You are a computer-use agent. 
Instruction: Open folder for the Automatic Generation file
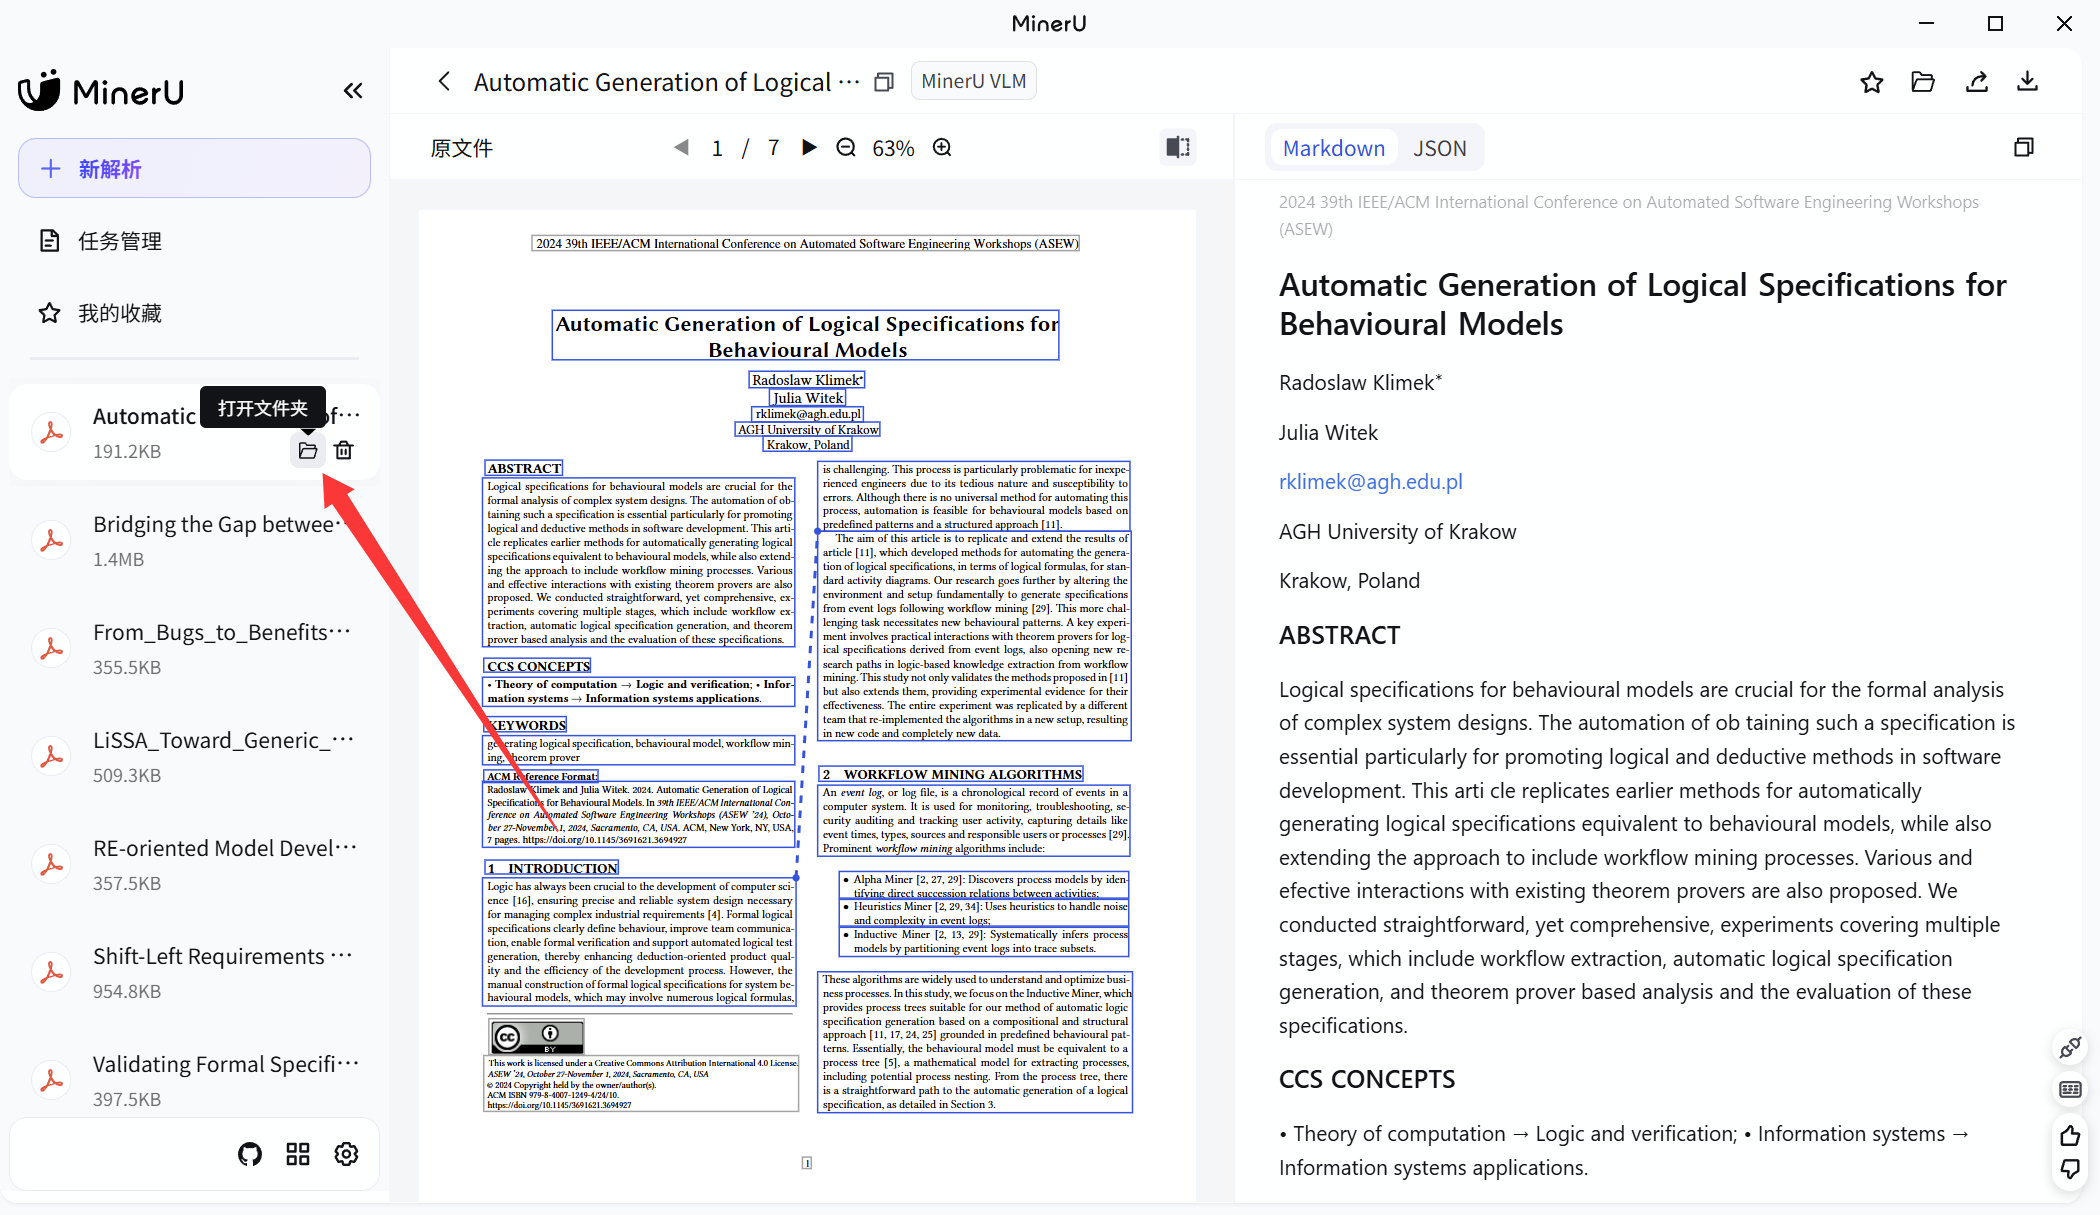pyautogui.click(x=308, y=450)
